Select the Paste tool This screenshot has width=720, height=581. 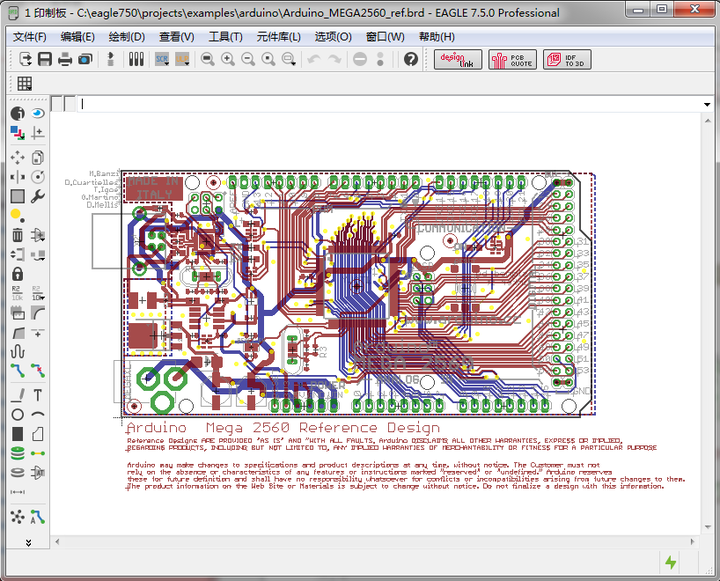(x=17, y=215)
